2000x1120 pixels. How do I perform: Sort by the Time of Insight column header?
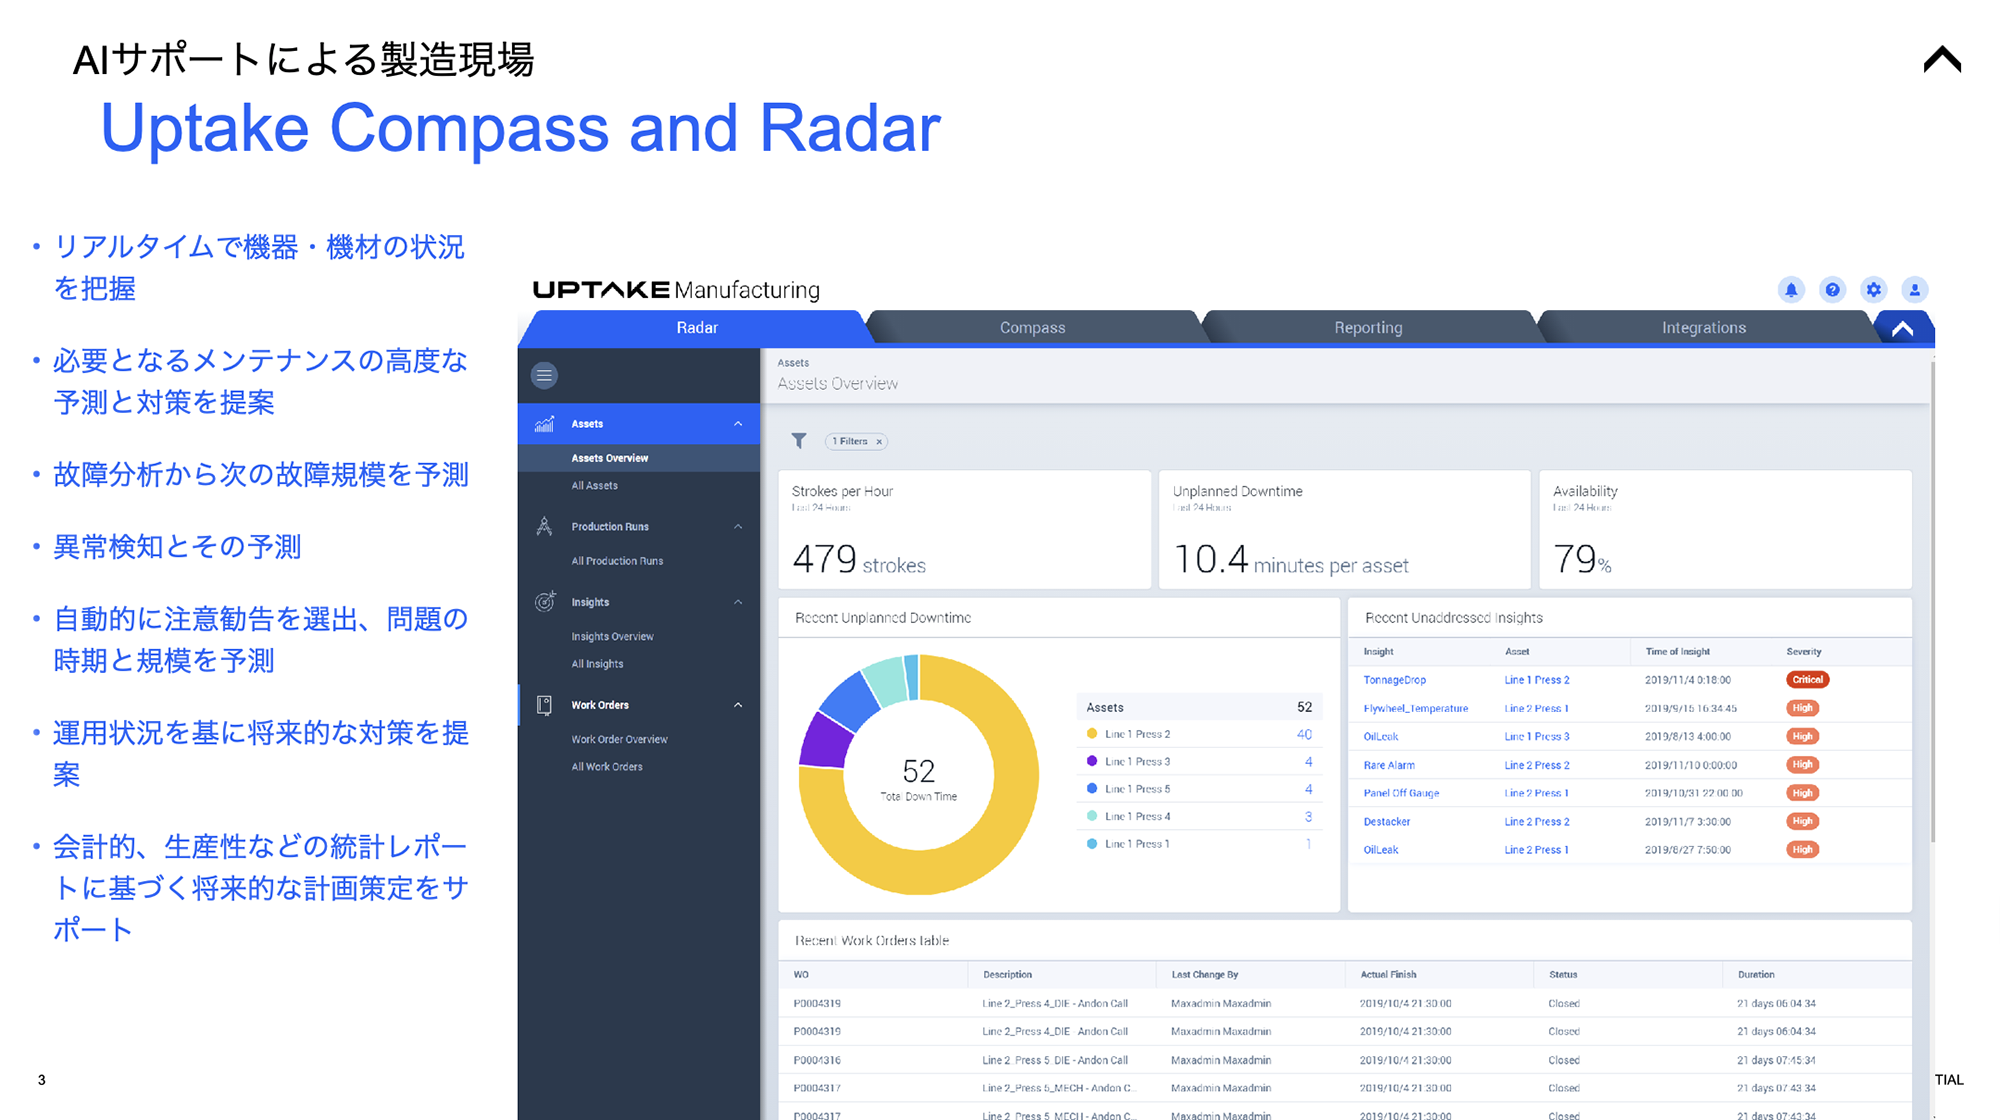point(1677,652)
